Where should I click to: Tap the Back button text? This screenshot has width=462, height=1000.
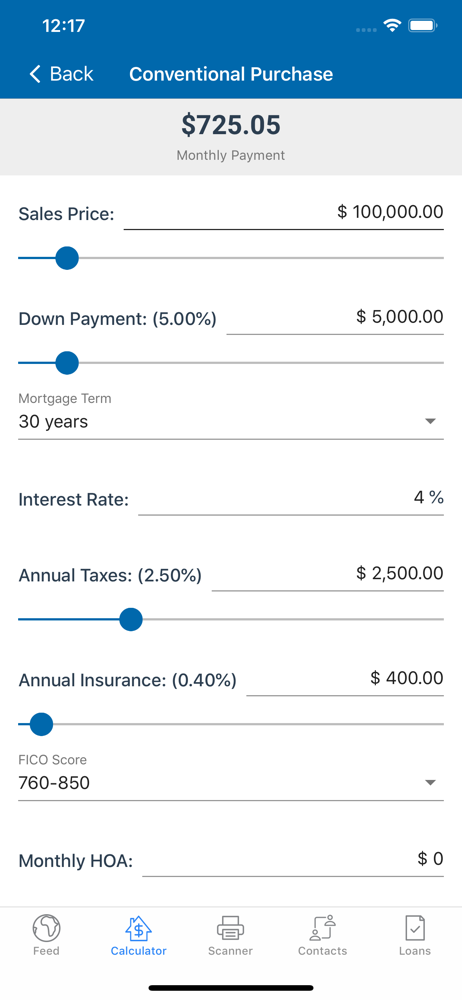(x=71, y=74)
